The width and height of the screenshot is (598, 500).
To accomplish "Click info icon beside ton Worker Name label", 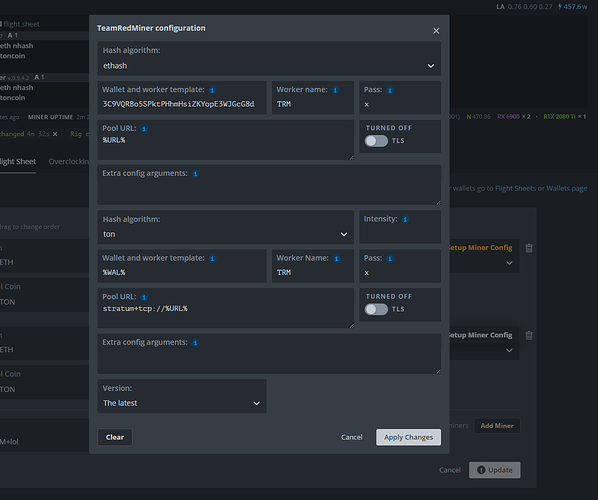I will click(336, 259).
